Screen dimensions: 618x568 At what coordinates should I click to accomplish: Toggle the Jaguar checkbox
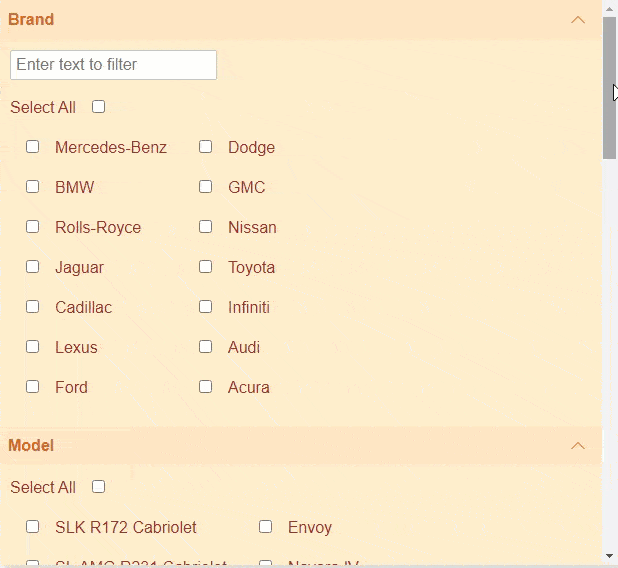coord(33,267)
